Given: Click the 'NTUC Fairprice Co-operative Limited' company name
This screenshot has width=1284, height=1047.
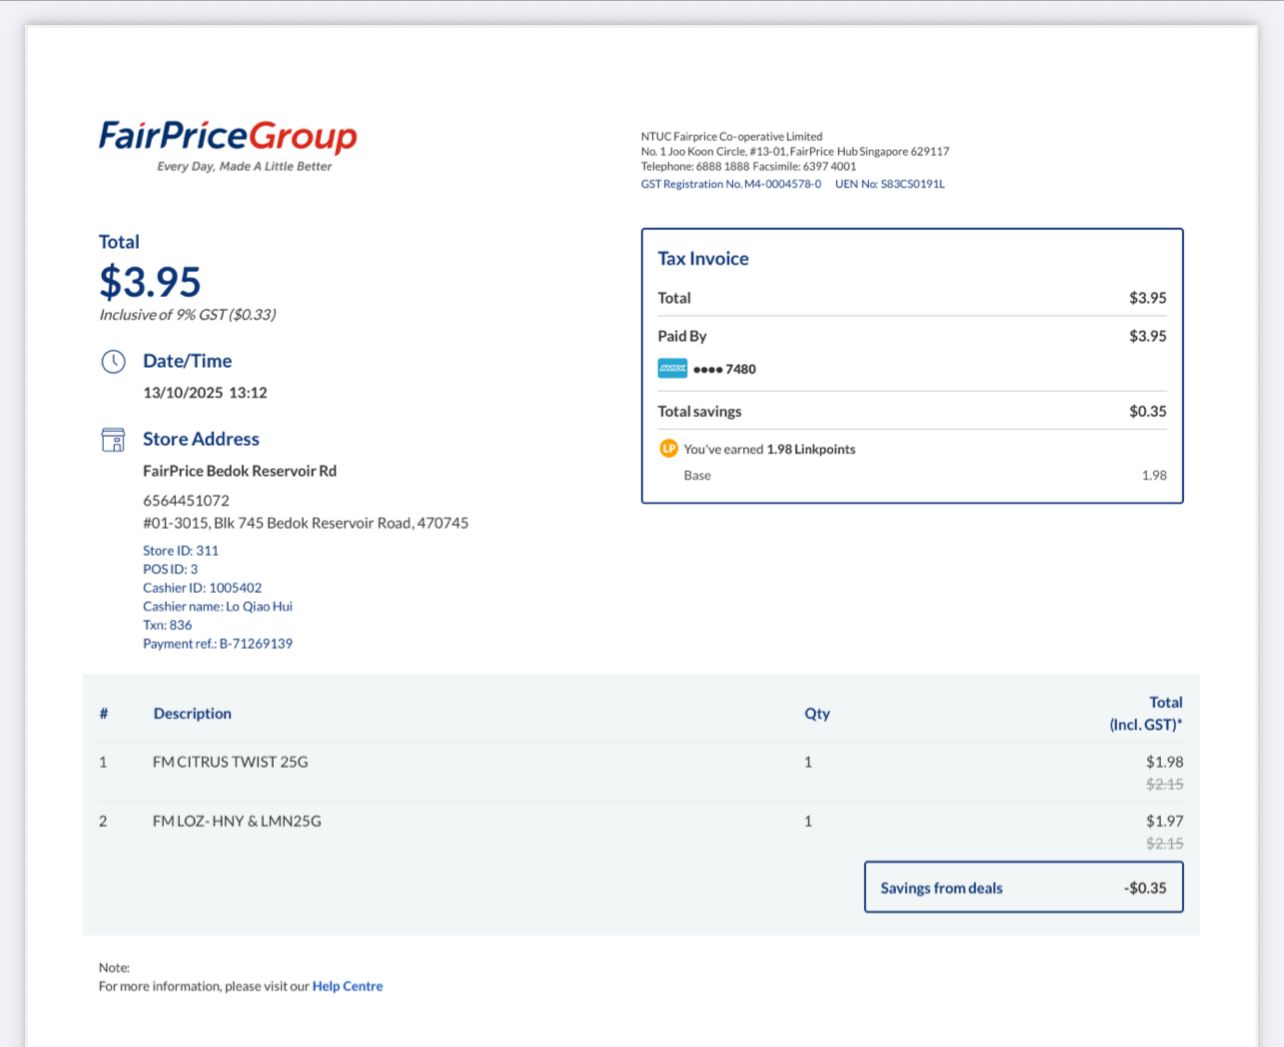Looking at the screenshot, I should [732, 137].
